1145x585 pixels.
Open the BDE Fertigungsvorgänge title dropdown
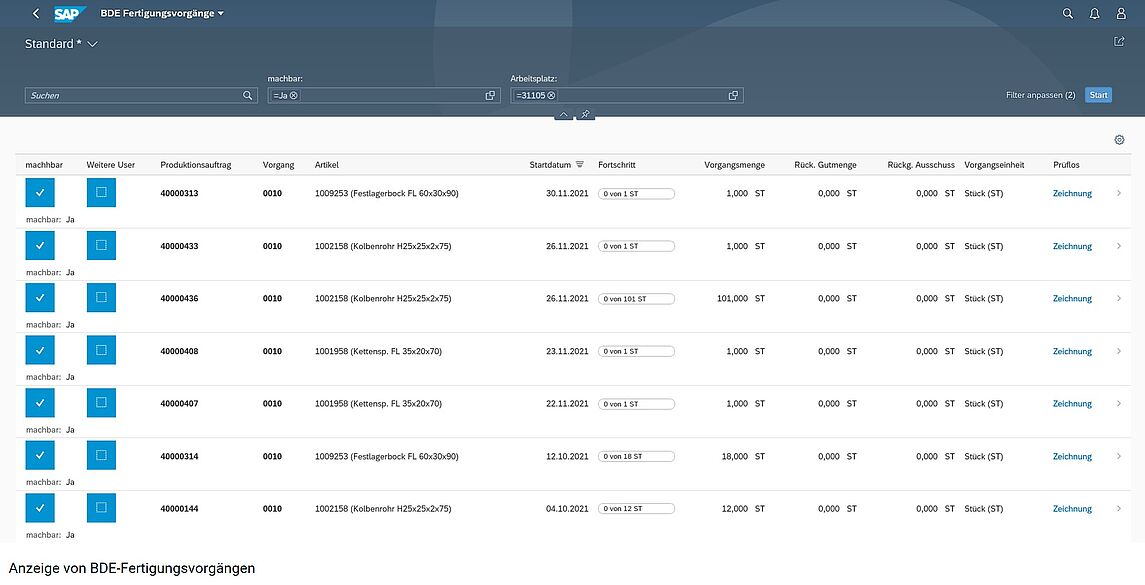coord(162,13)
